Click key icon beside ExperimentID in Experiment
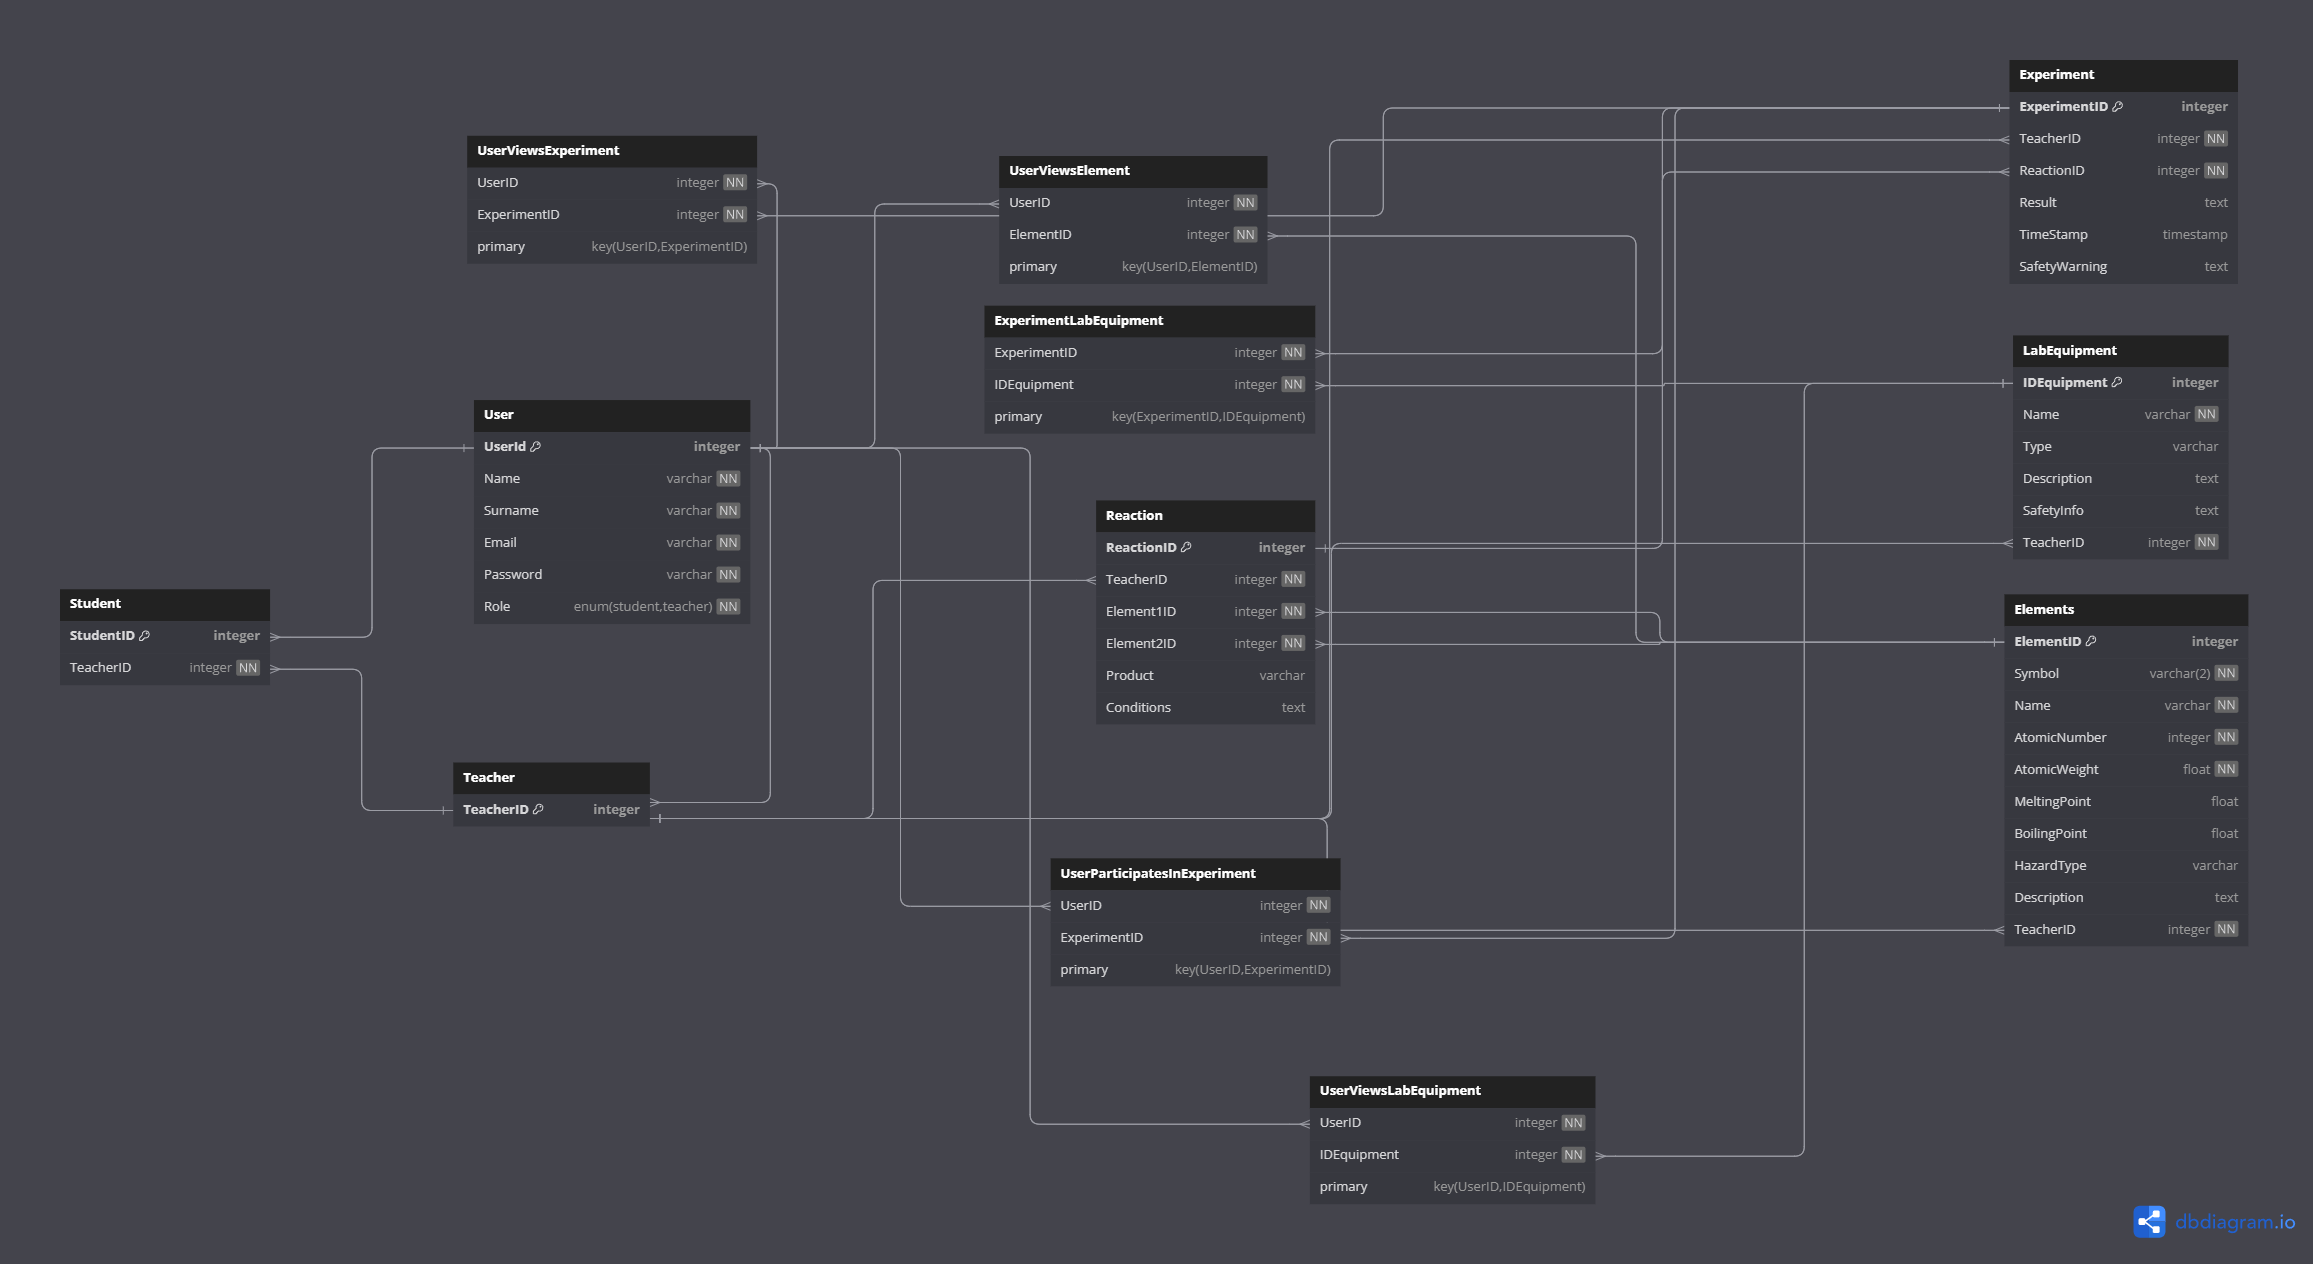Image resolution: width=2313 pixels, height=1264 pixels. [x=2117, y=106]
